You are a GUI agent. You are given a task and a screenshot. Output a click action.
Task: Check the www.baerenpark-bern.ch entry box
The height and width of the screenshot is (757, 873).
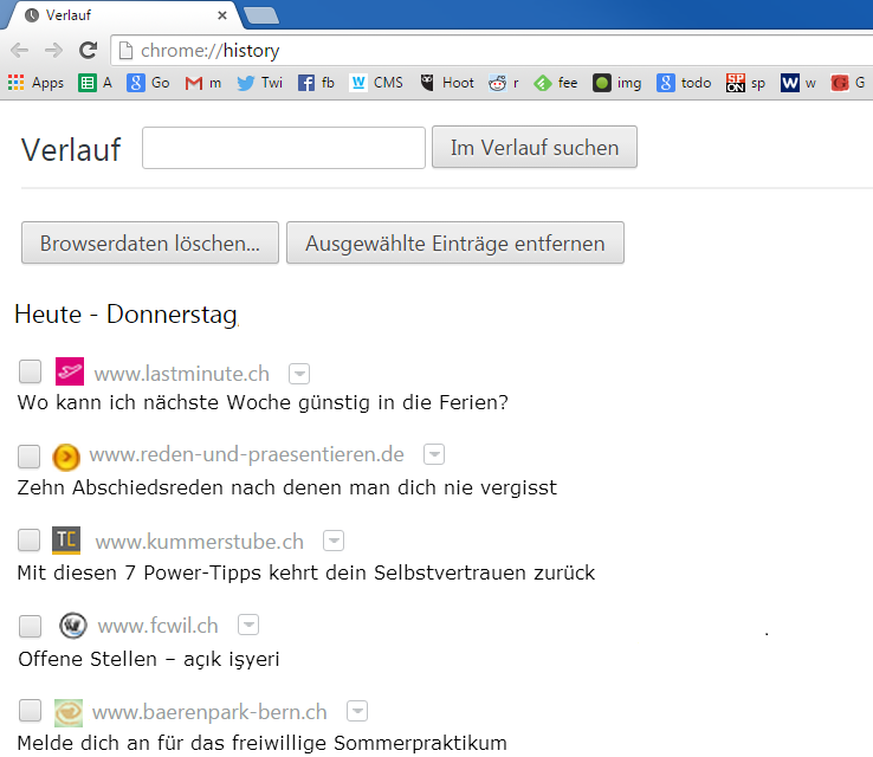(30, 711)
